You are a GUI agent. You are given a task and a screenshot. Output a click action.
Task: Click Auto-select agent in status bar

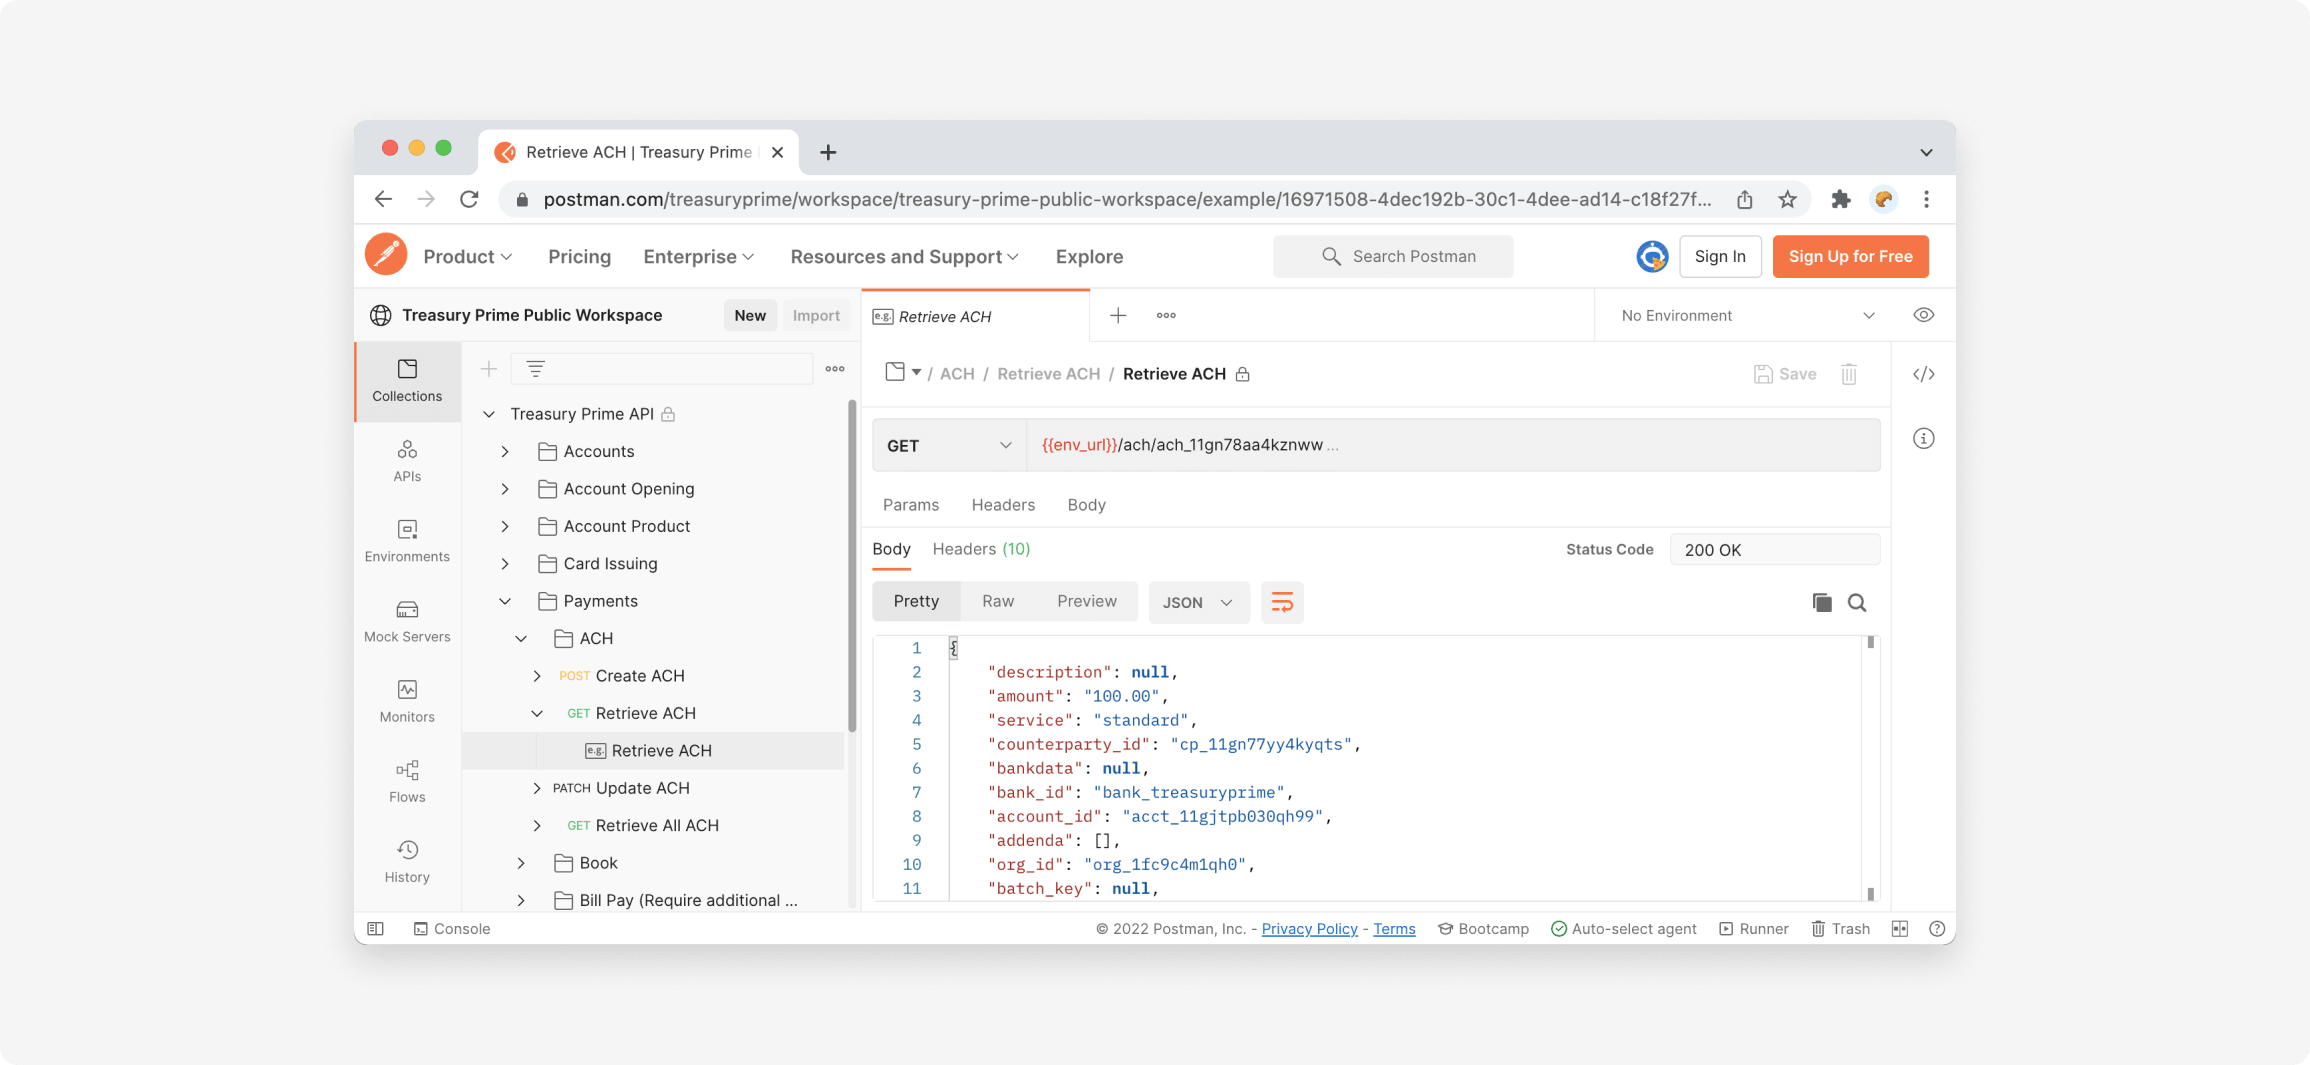(1623, 928)
